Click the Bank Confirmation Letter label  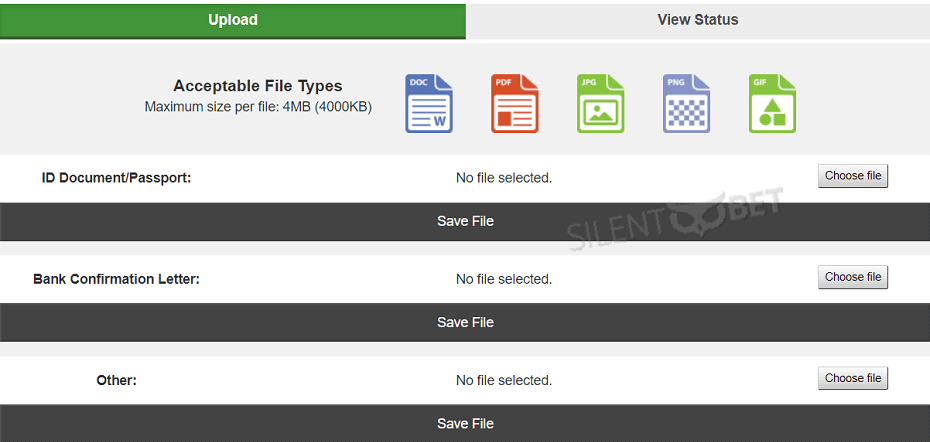pos(116,279)
